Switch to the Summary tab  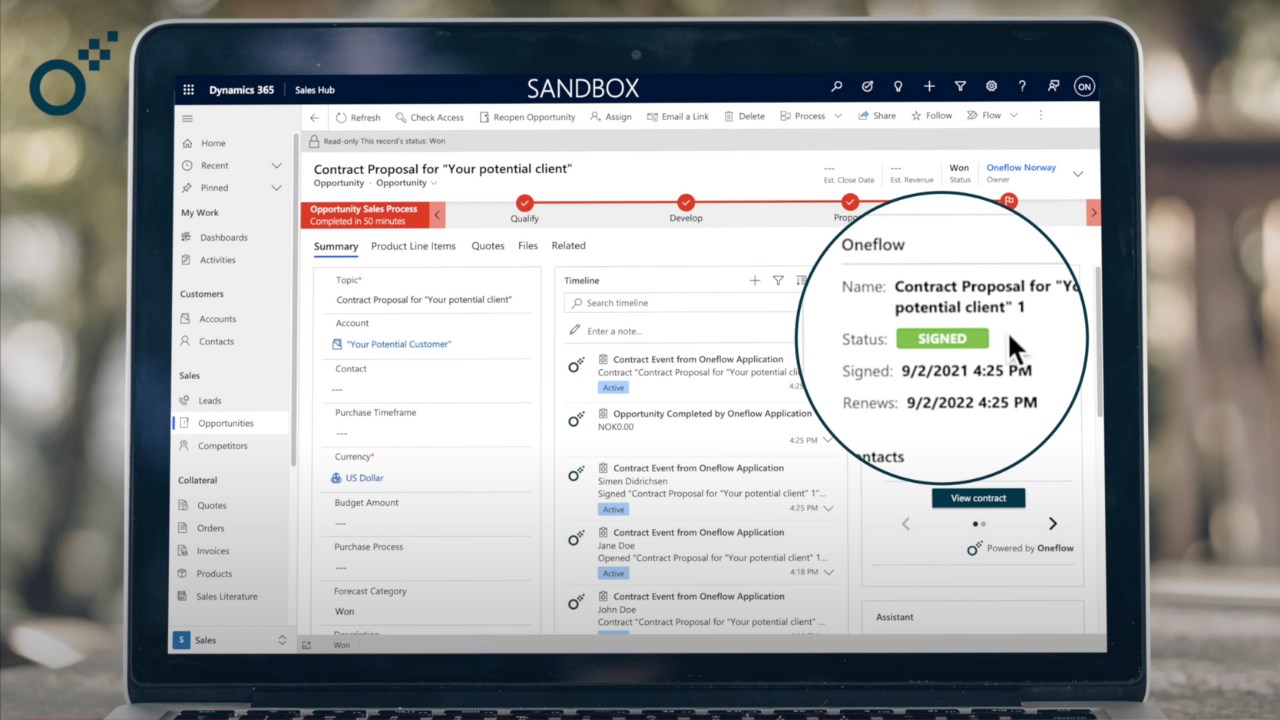(336, 246)
